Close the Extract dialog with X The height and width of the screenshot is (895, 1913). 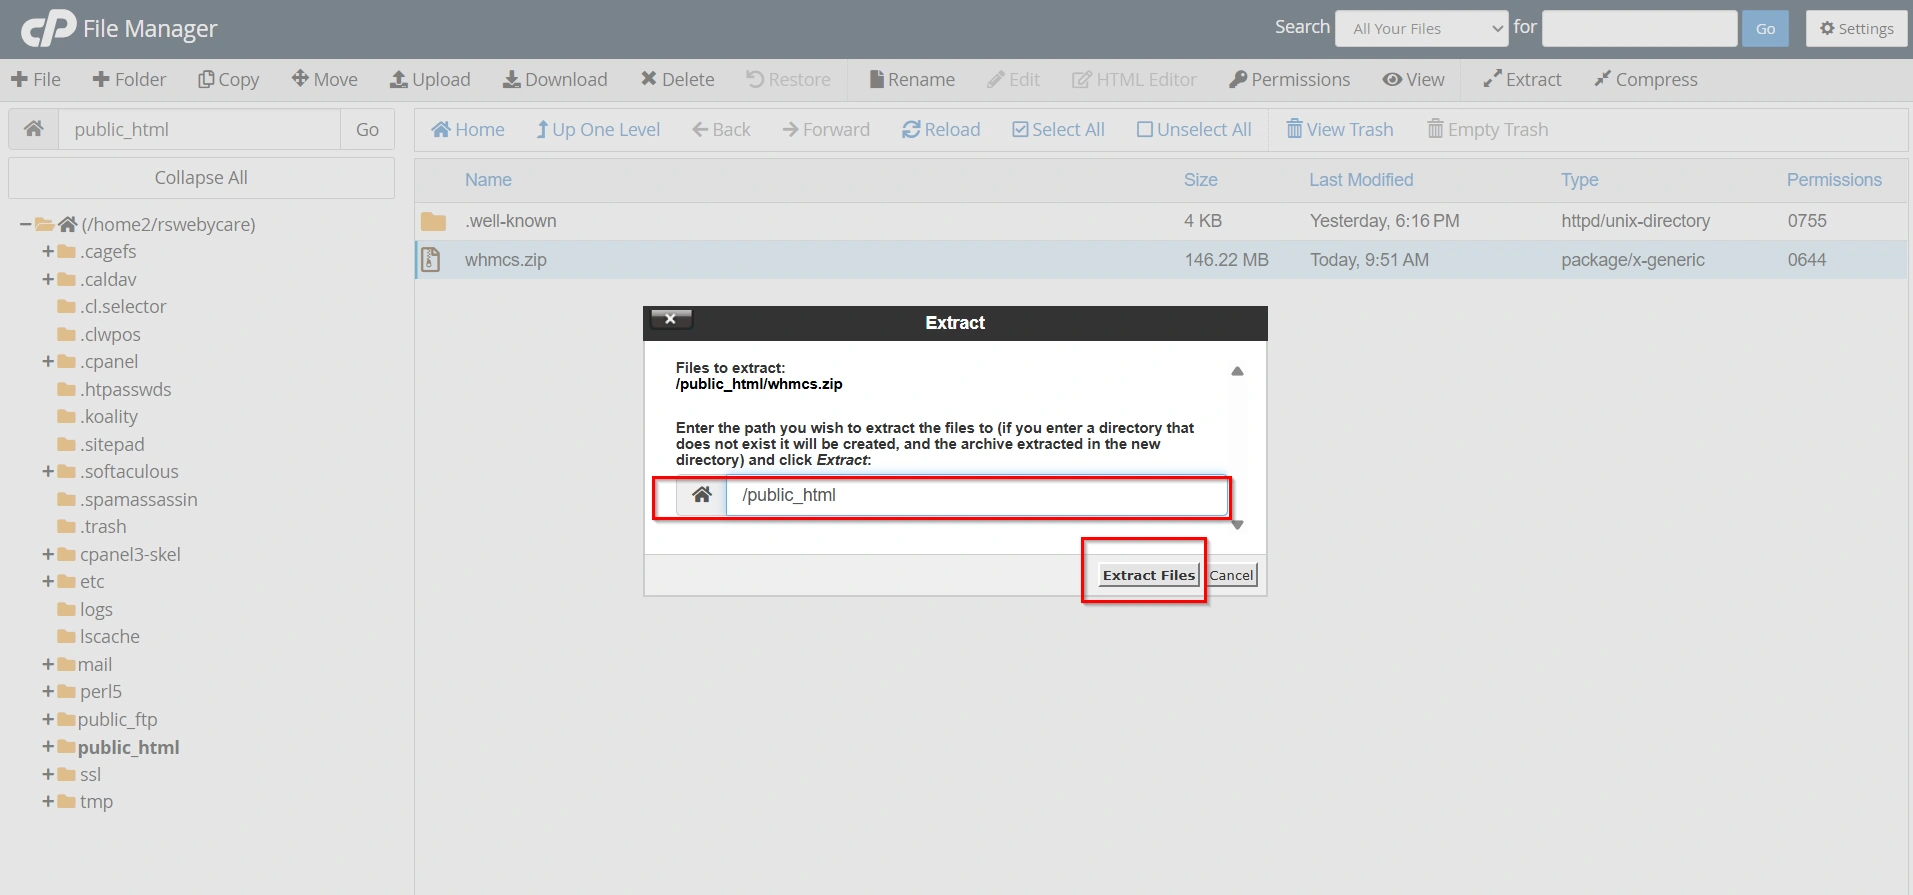(x=671, y=319)
